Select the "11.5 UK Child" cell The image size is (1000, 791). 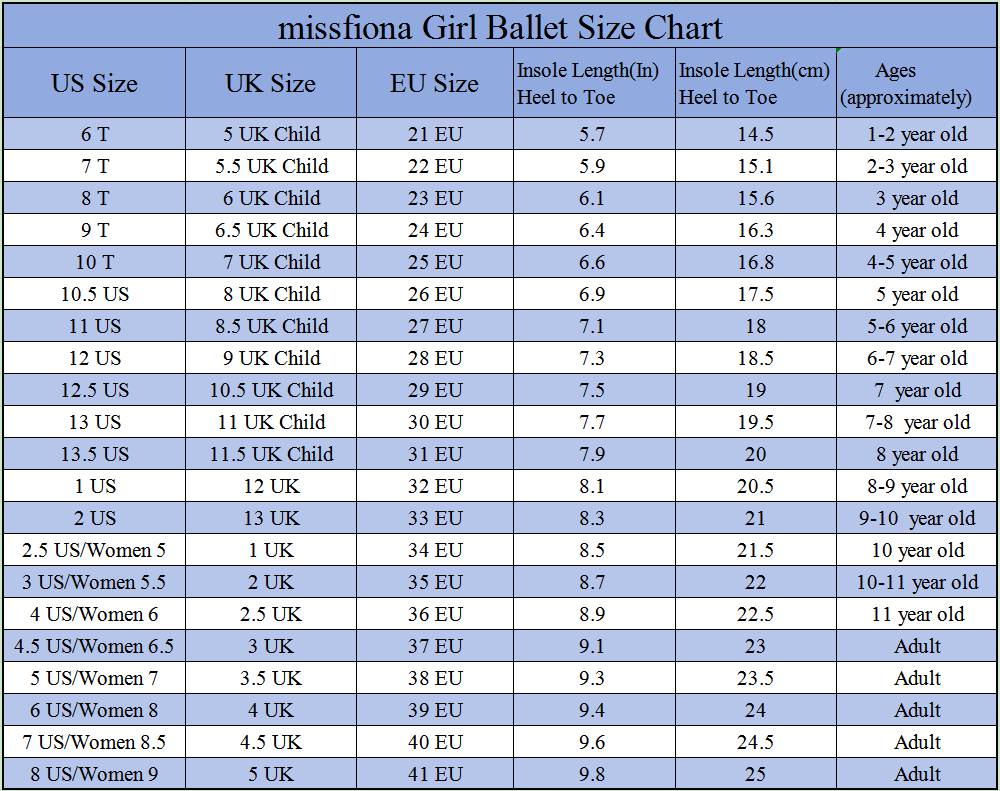pos(271,455)
